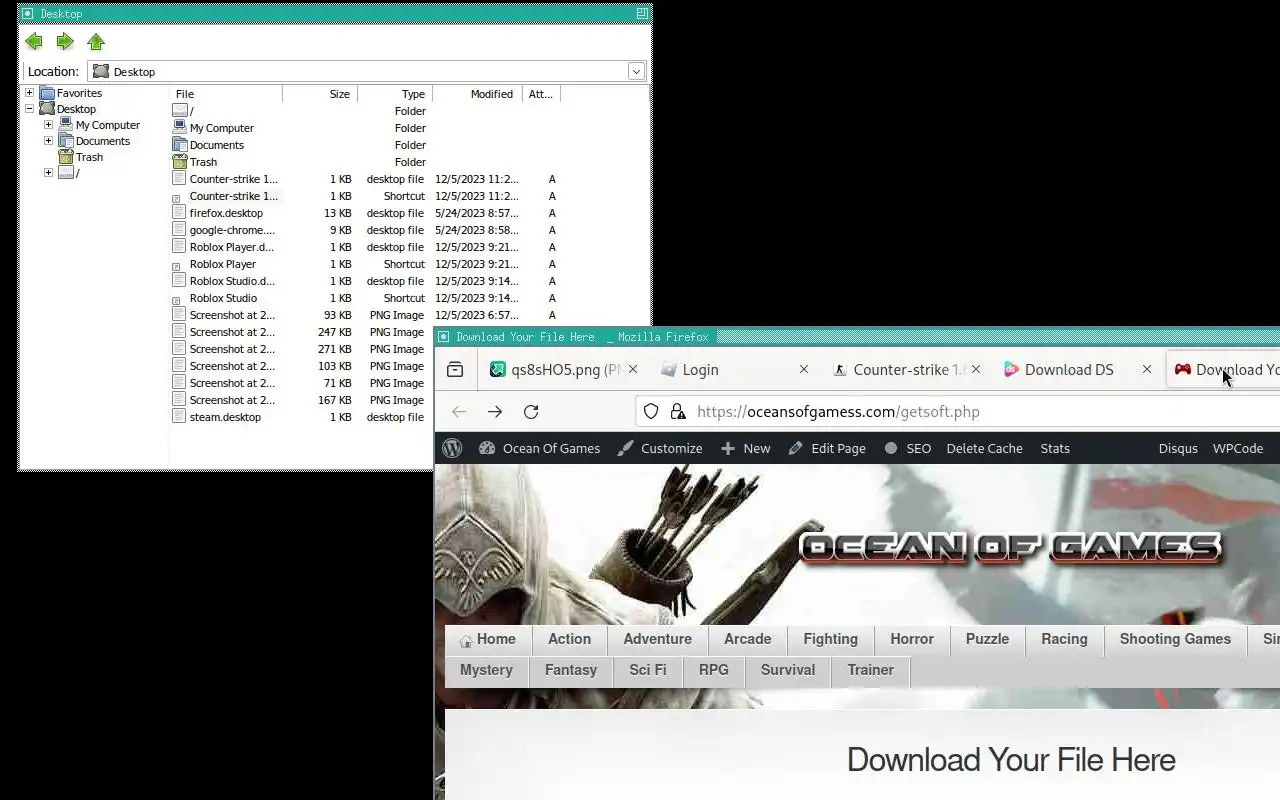1280x800 pixels.
Task: Click New in WordPress admin bar
Action: pos(746,448)
